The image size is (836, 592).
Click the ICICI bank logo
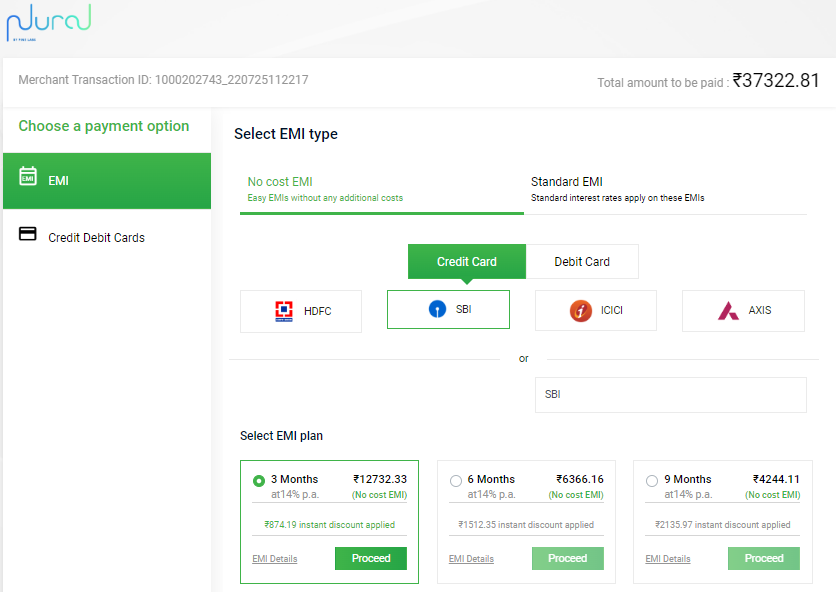click(581, 310)
